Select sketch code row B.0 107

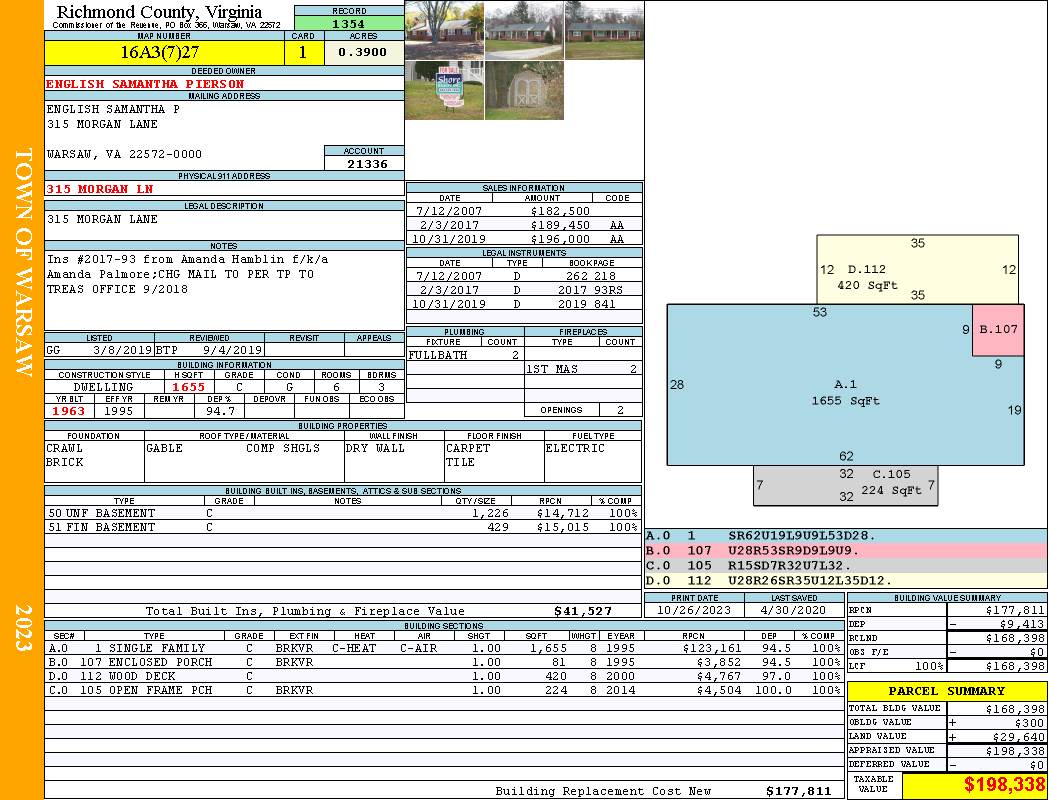[846, 550]
